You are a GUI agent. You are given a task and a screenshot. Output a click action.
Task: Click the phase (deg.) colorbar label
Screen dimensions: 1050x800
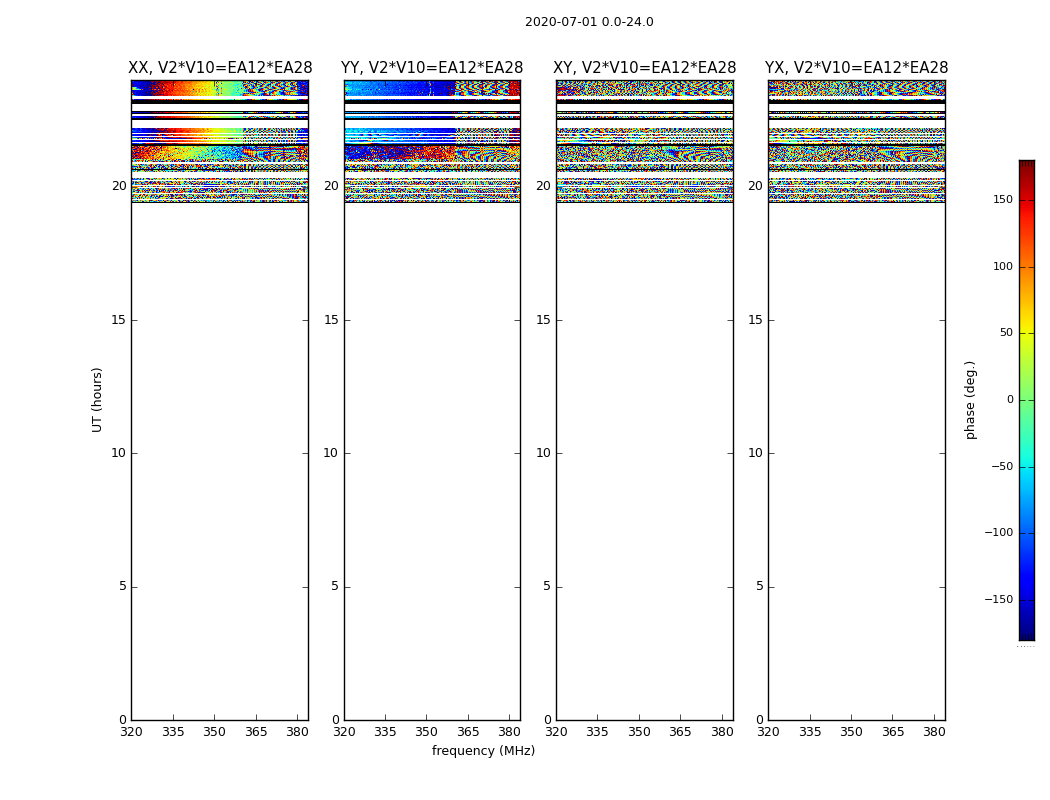click(x=970, y=400)
